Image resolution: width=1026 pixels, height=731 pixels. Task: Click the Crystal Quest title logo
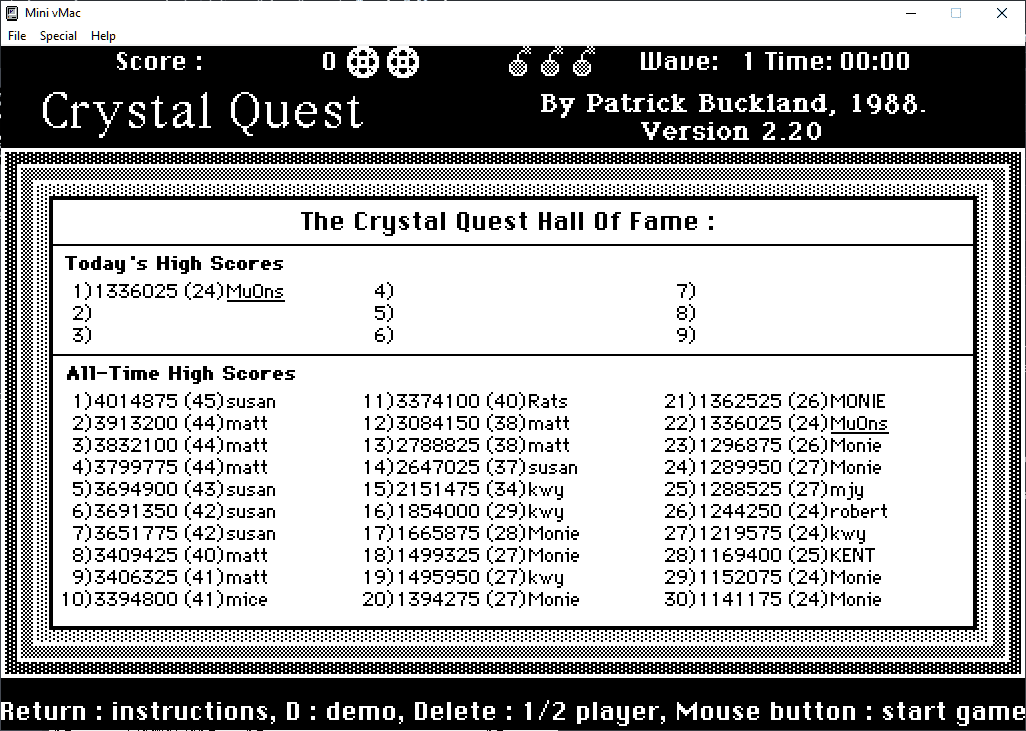coord(202,113)
